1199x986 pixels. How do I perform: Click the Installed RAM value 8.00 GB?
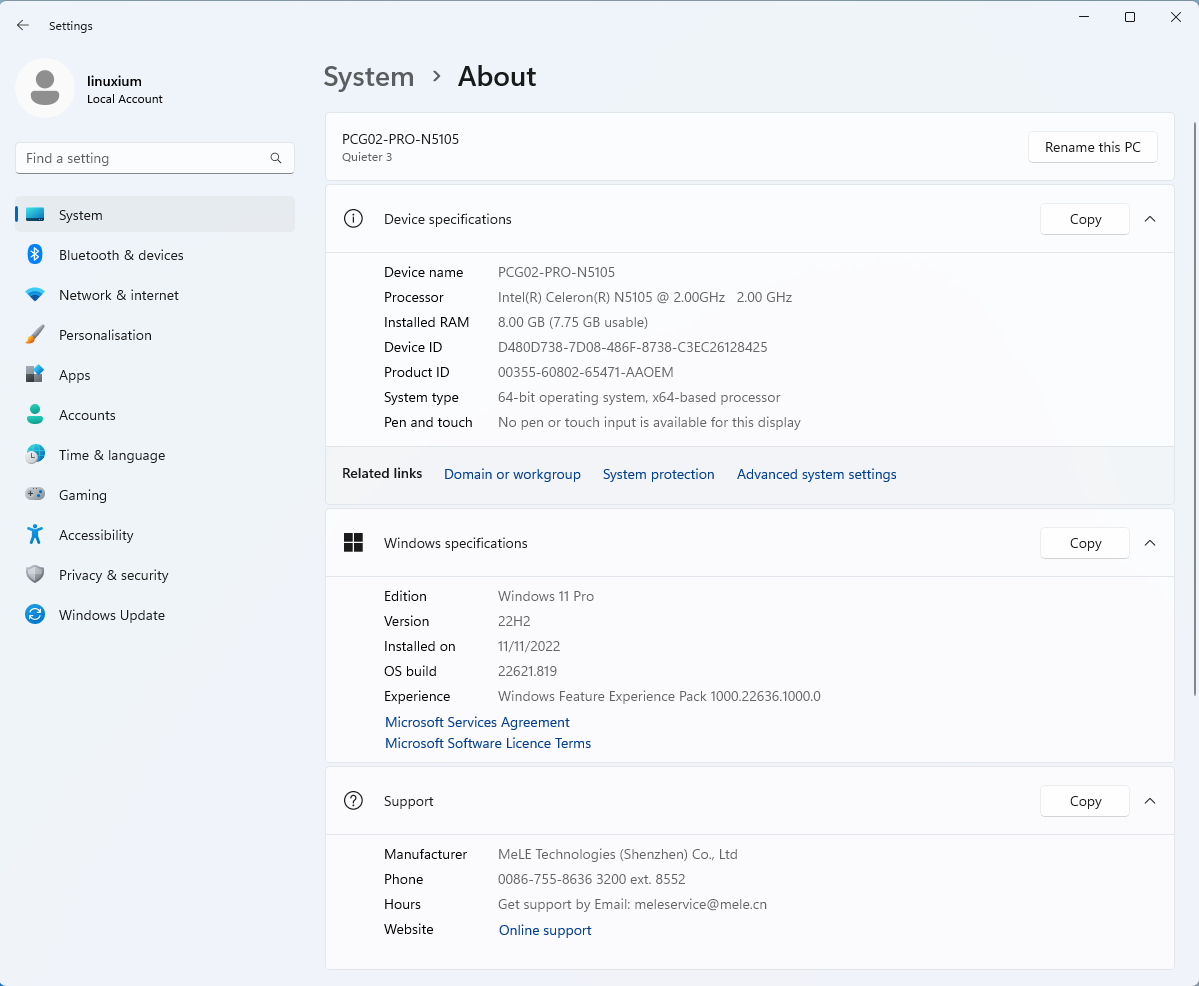click(x=573, y=322)
